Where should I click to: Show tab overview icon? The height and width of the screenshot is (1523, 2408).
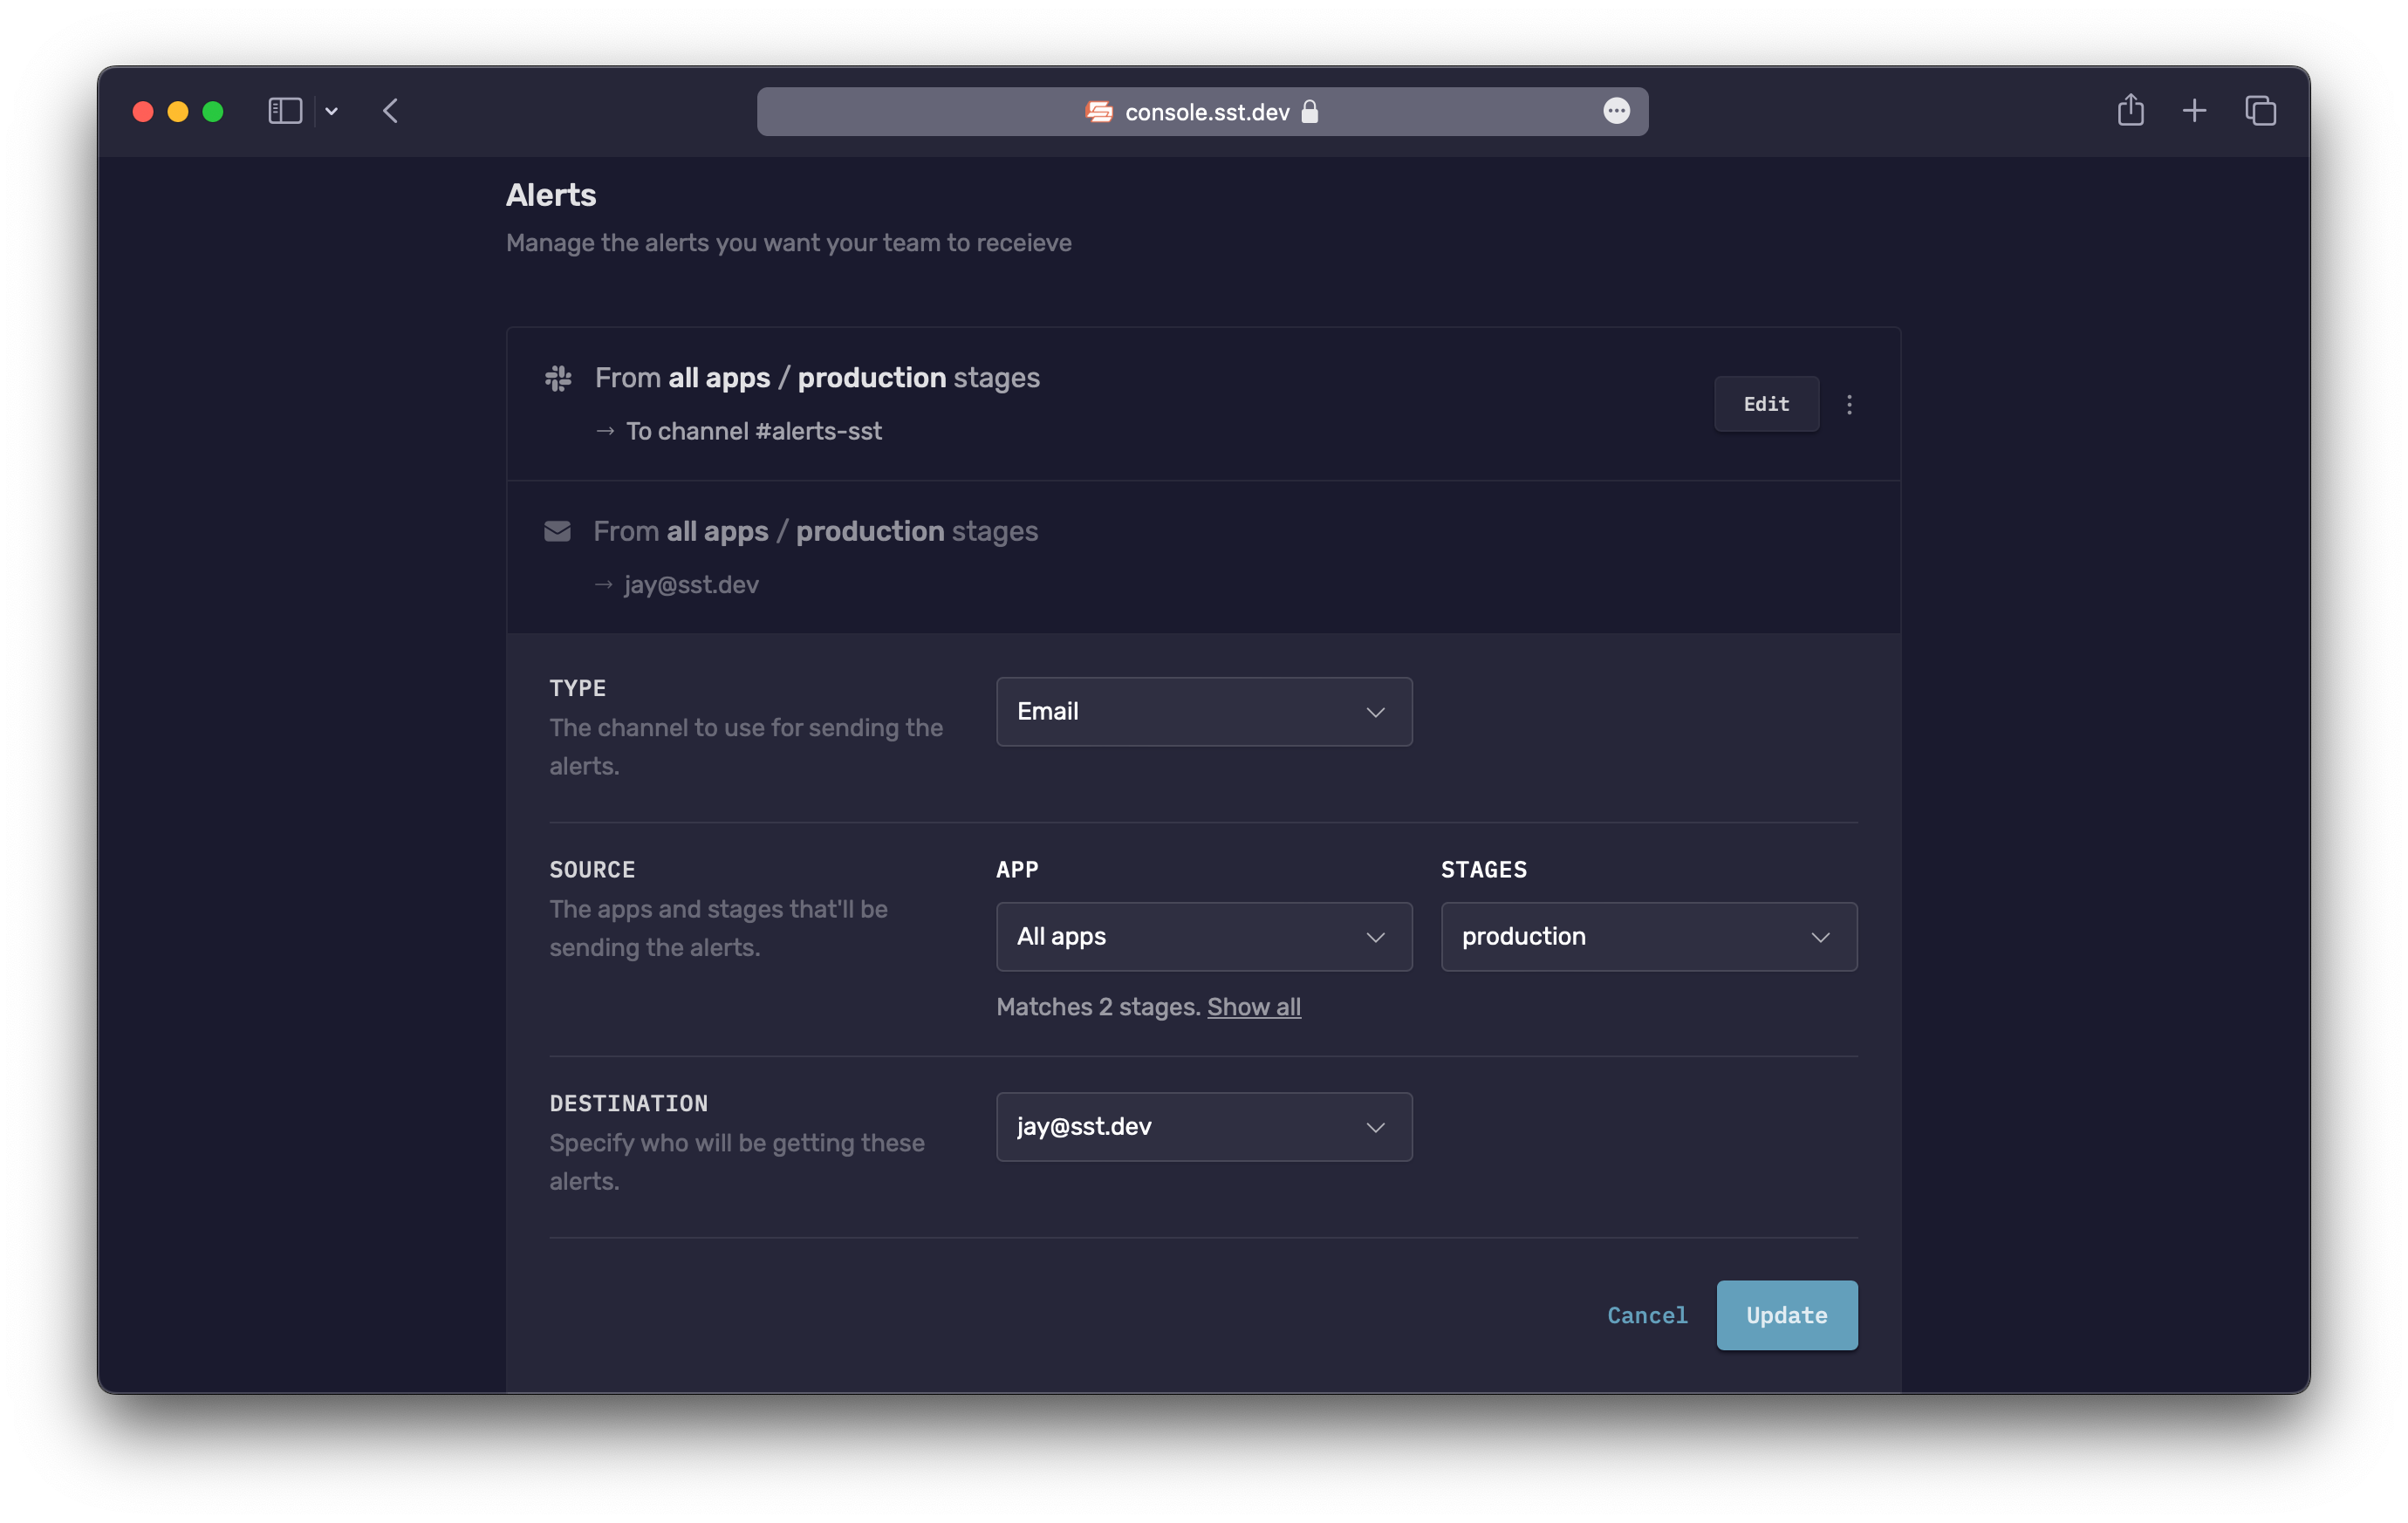[x=2260, y=111]
